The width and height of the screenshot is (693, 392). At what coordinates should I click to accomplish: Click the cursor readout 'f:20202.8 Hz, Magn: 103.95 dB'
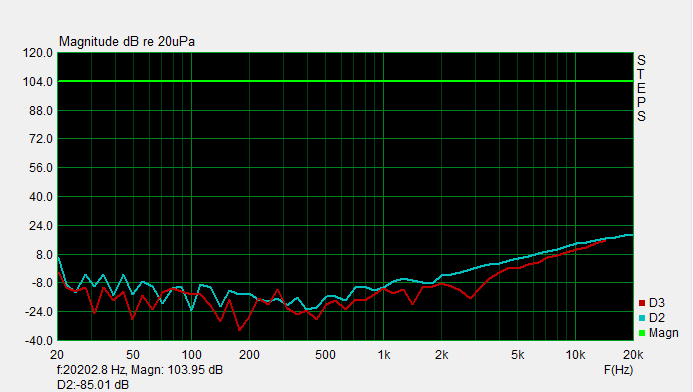click(140, 370)
